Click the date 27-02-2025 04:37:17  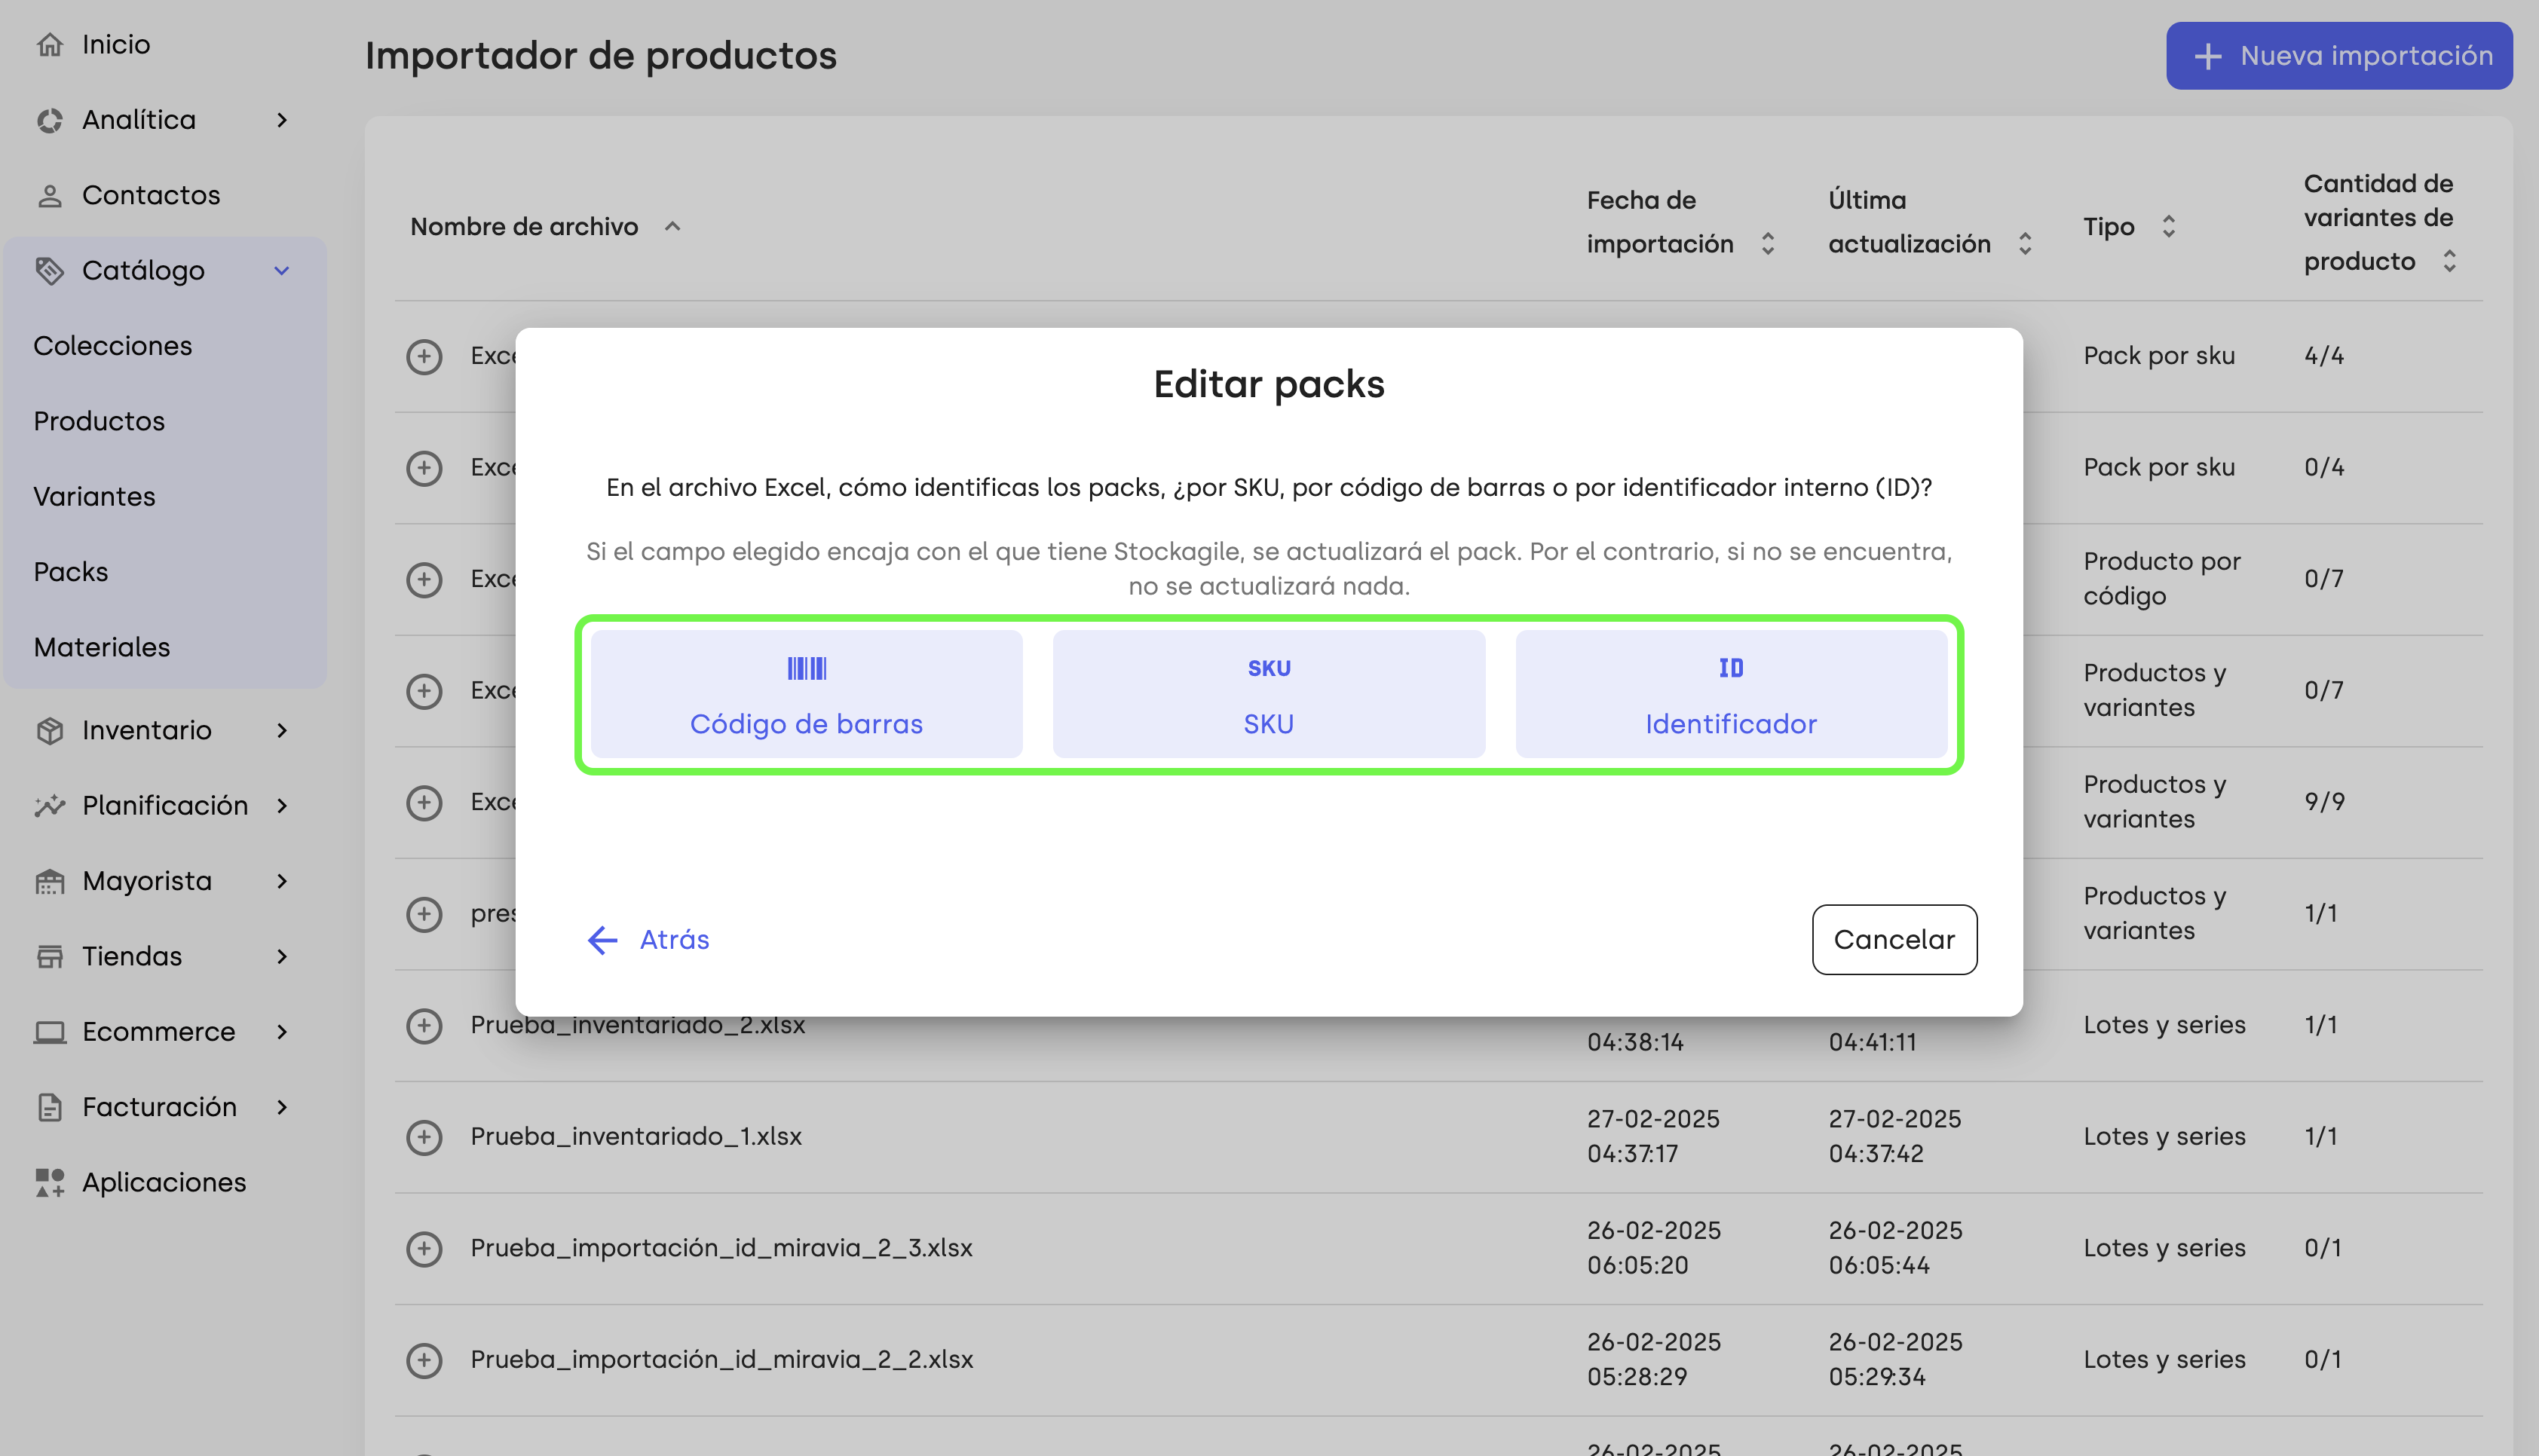1653,1137
